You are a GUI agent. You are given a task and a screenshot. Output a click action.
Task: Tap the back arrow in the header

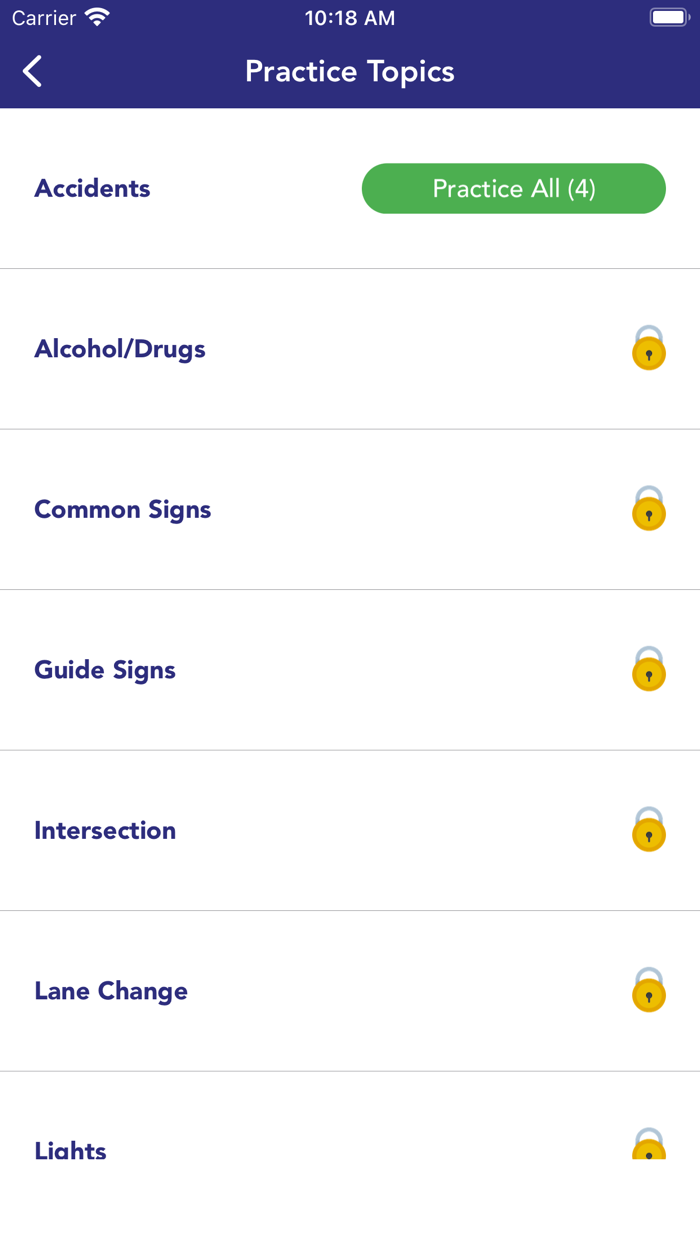pos(30,71)
